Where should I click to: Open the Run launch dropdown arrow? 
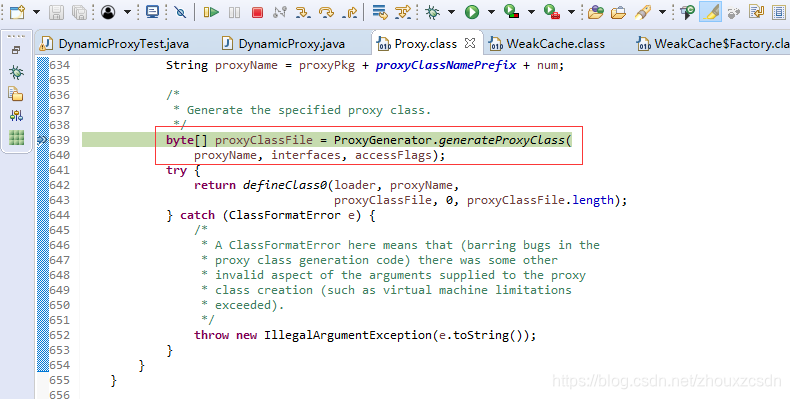pos(491,12)
